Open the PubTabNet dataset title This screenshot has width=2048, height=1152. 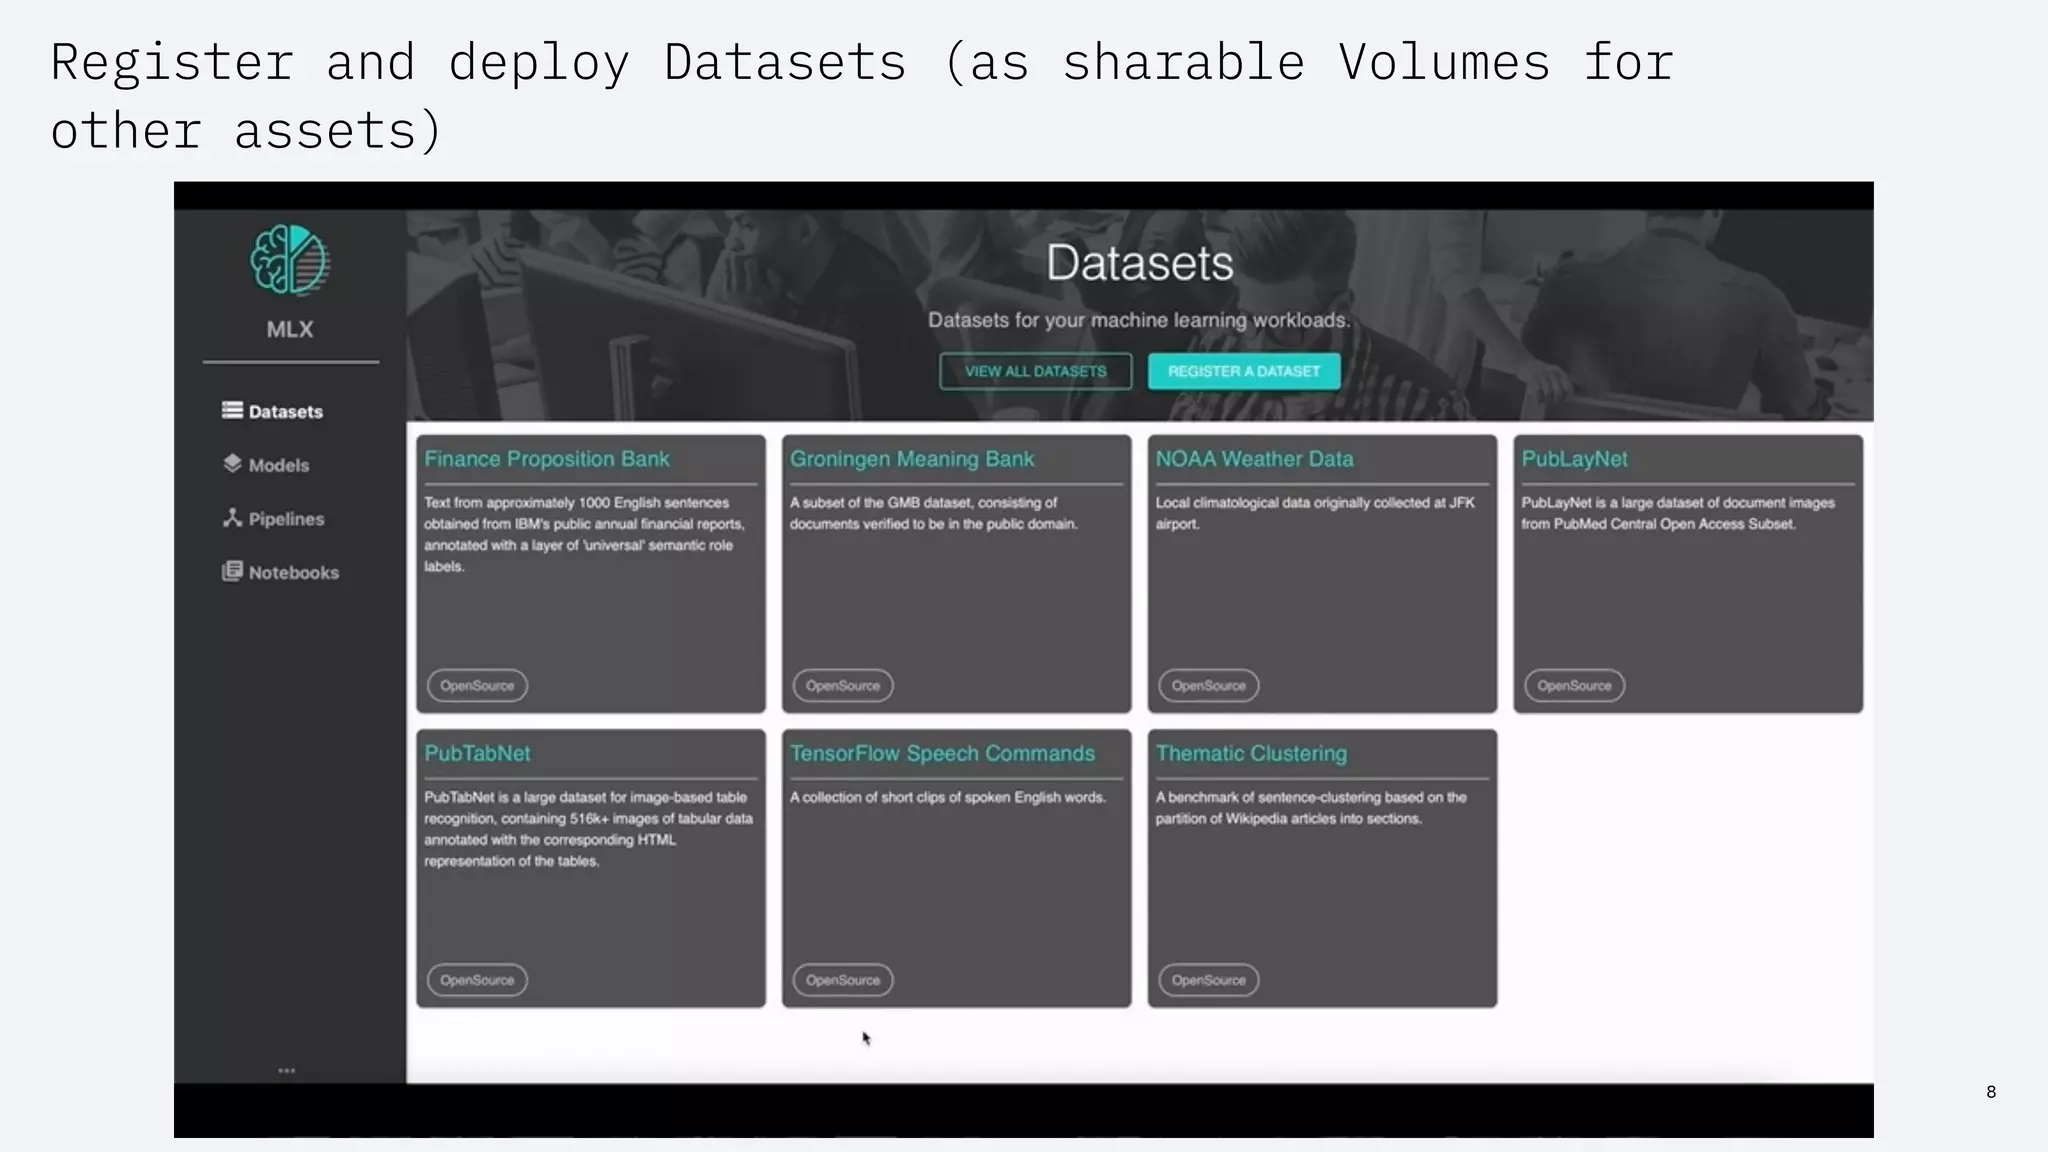pyautogui.click(x=477, y=753)
